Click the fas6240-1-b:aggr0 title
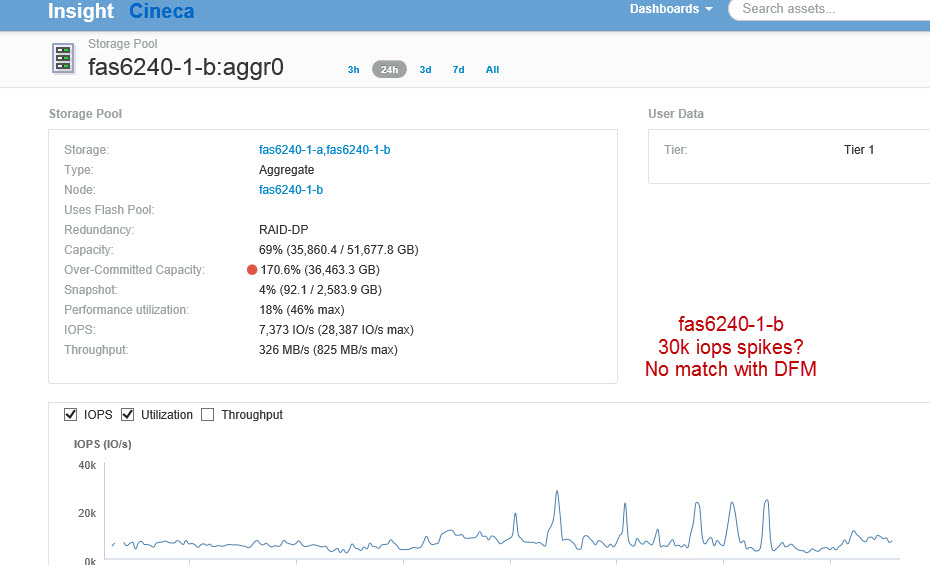Screen dimensions: 930x565 (186, 67)
